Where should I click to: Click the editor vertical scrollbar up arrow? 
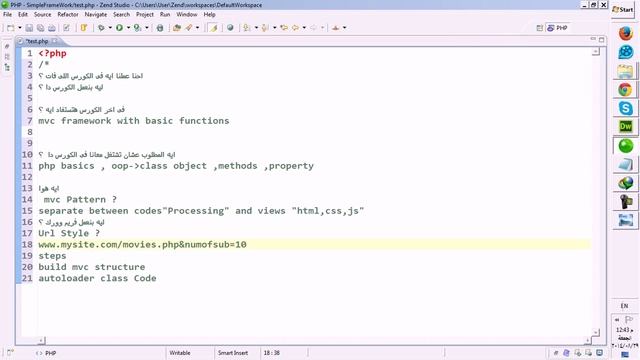click(596, 52)
